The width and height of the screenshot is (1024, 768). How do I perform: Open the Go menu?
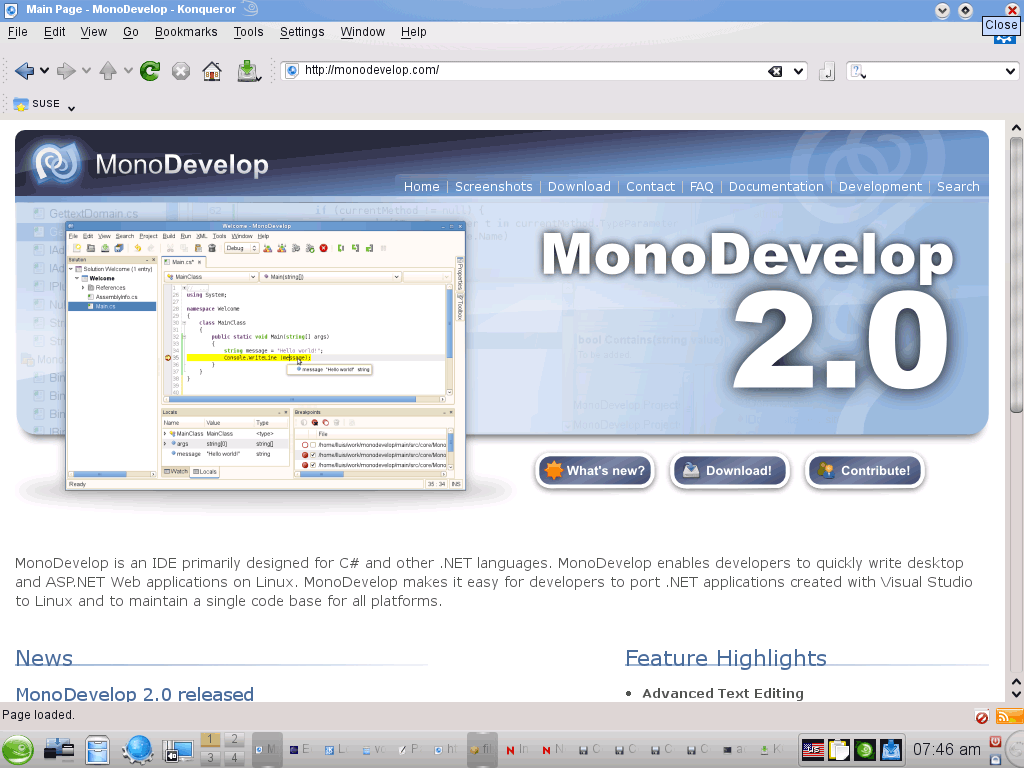[131, 32]
